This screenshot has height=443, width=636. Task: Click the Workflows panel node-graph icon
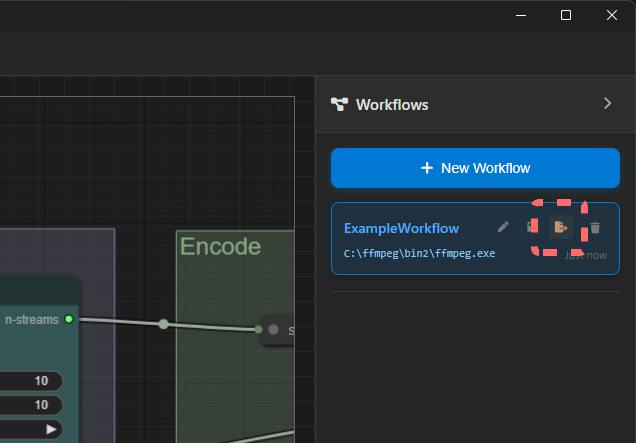(339, 104)
